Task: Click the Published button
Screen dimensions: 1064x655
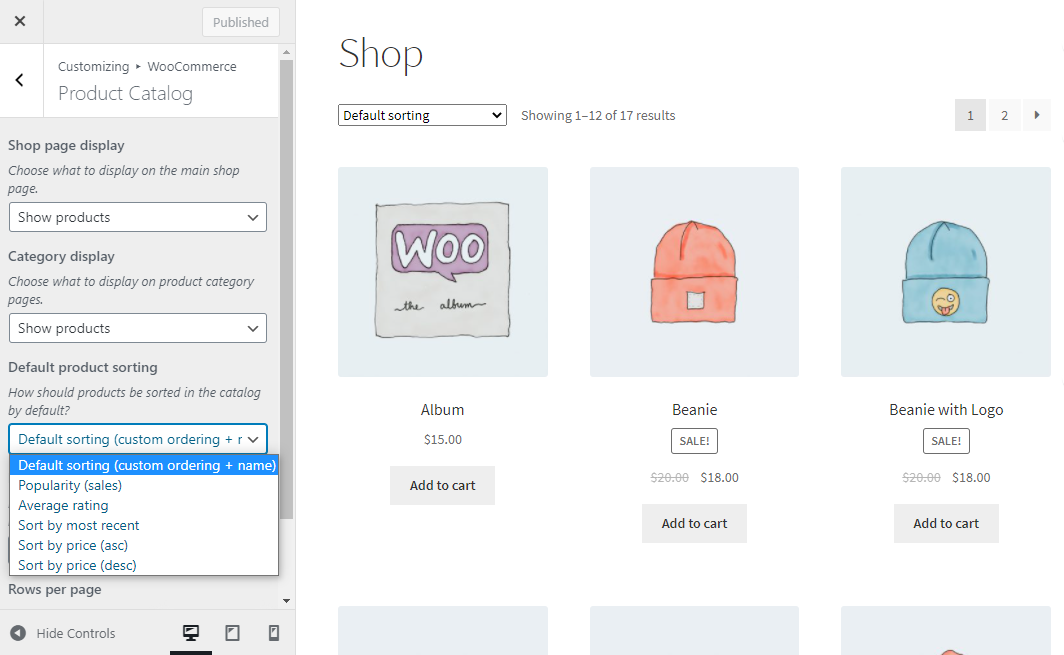Action: click(x=240, y=21)
